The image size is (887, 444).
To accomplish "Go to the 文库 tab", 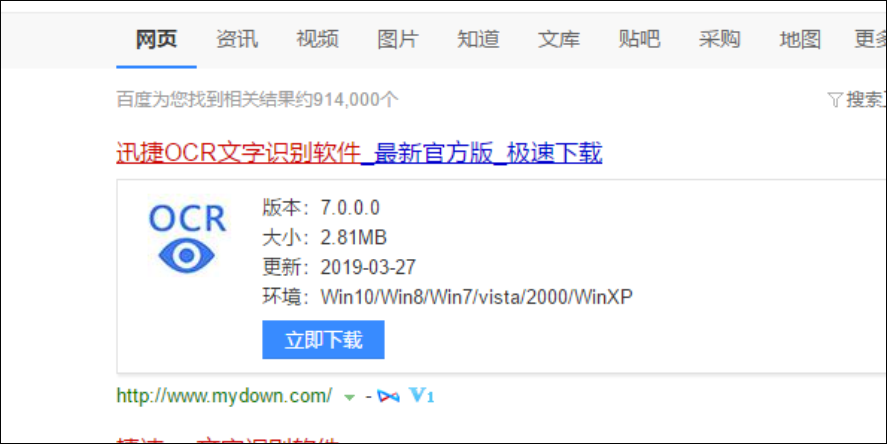I will pos(559,39).
